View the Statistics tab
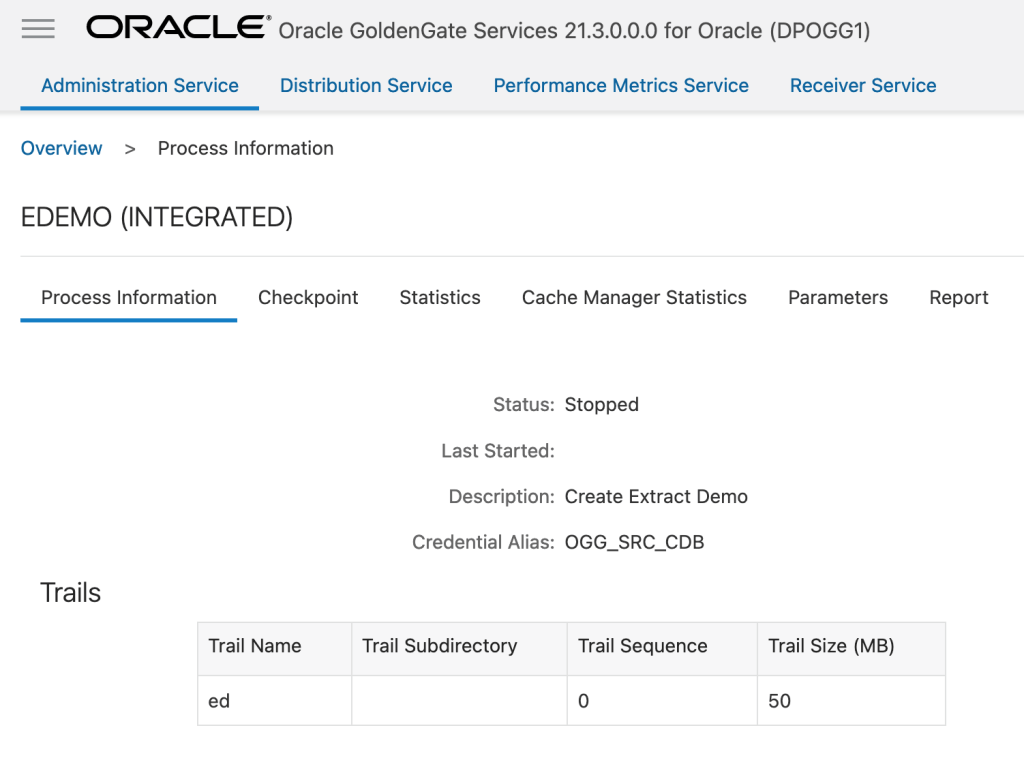 [440, 298]
